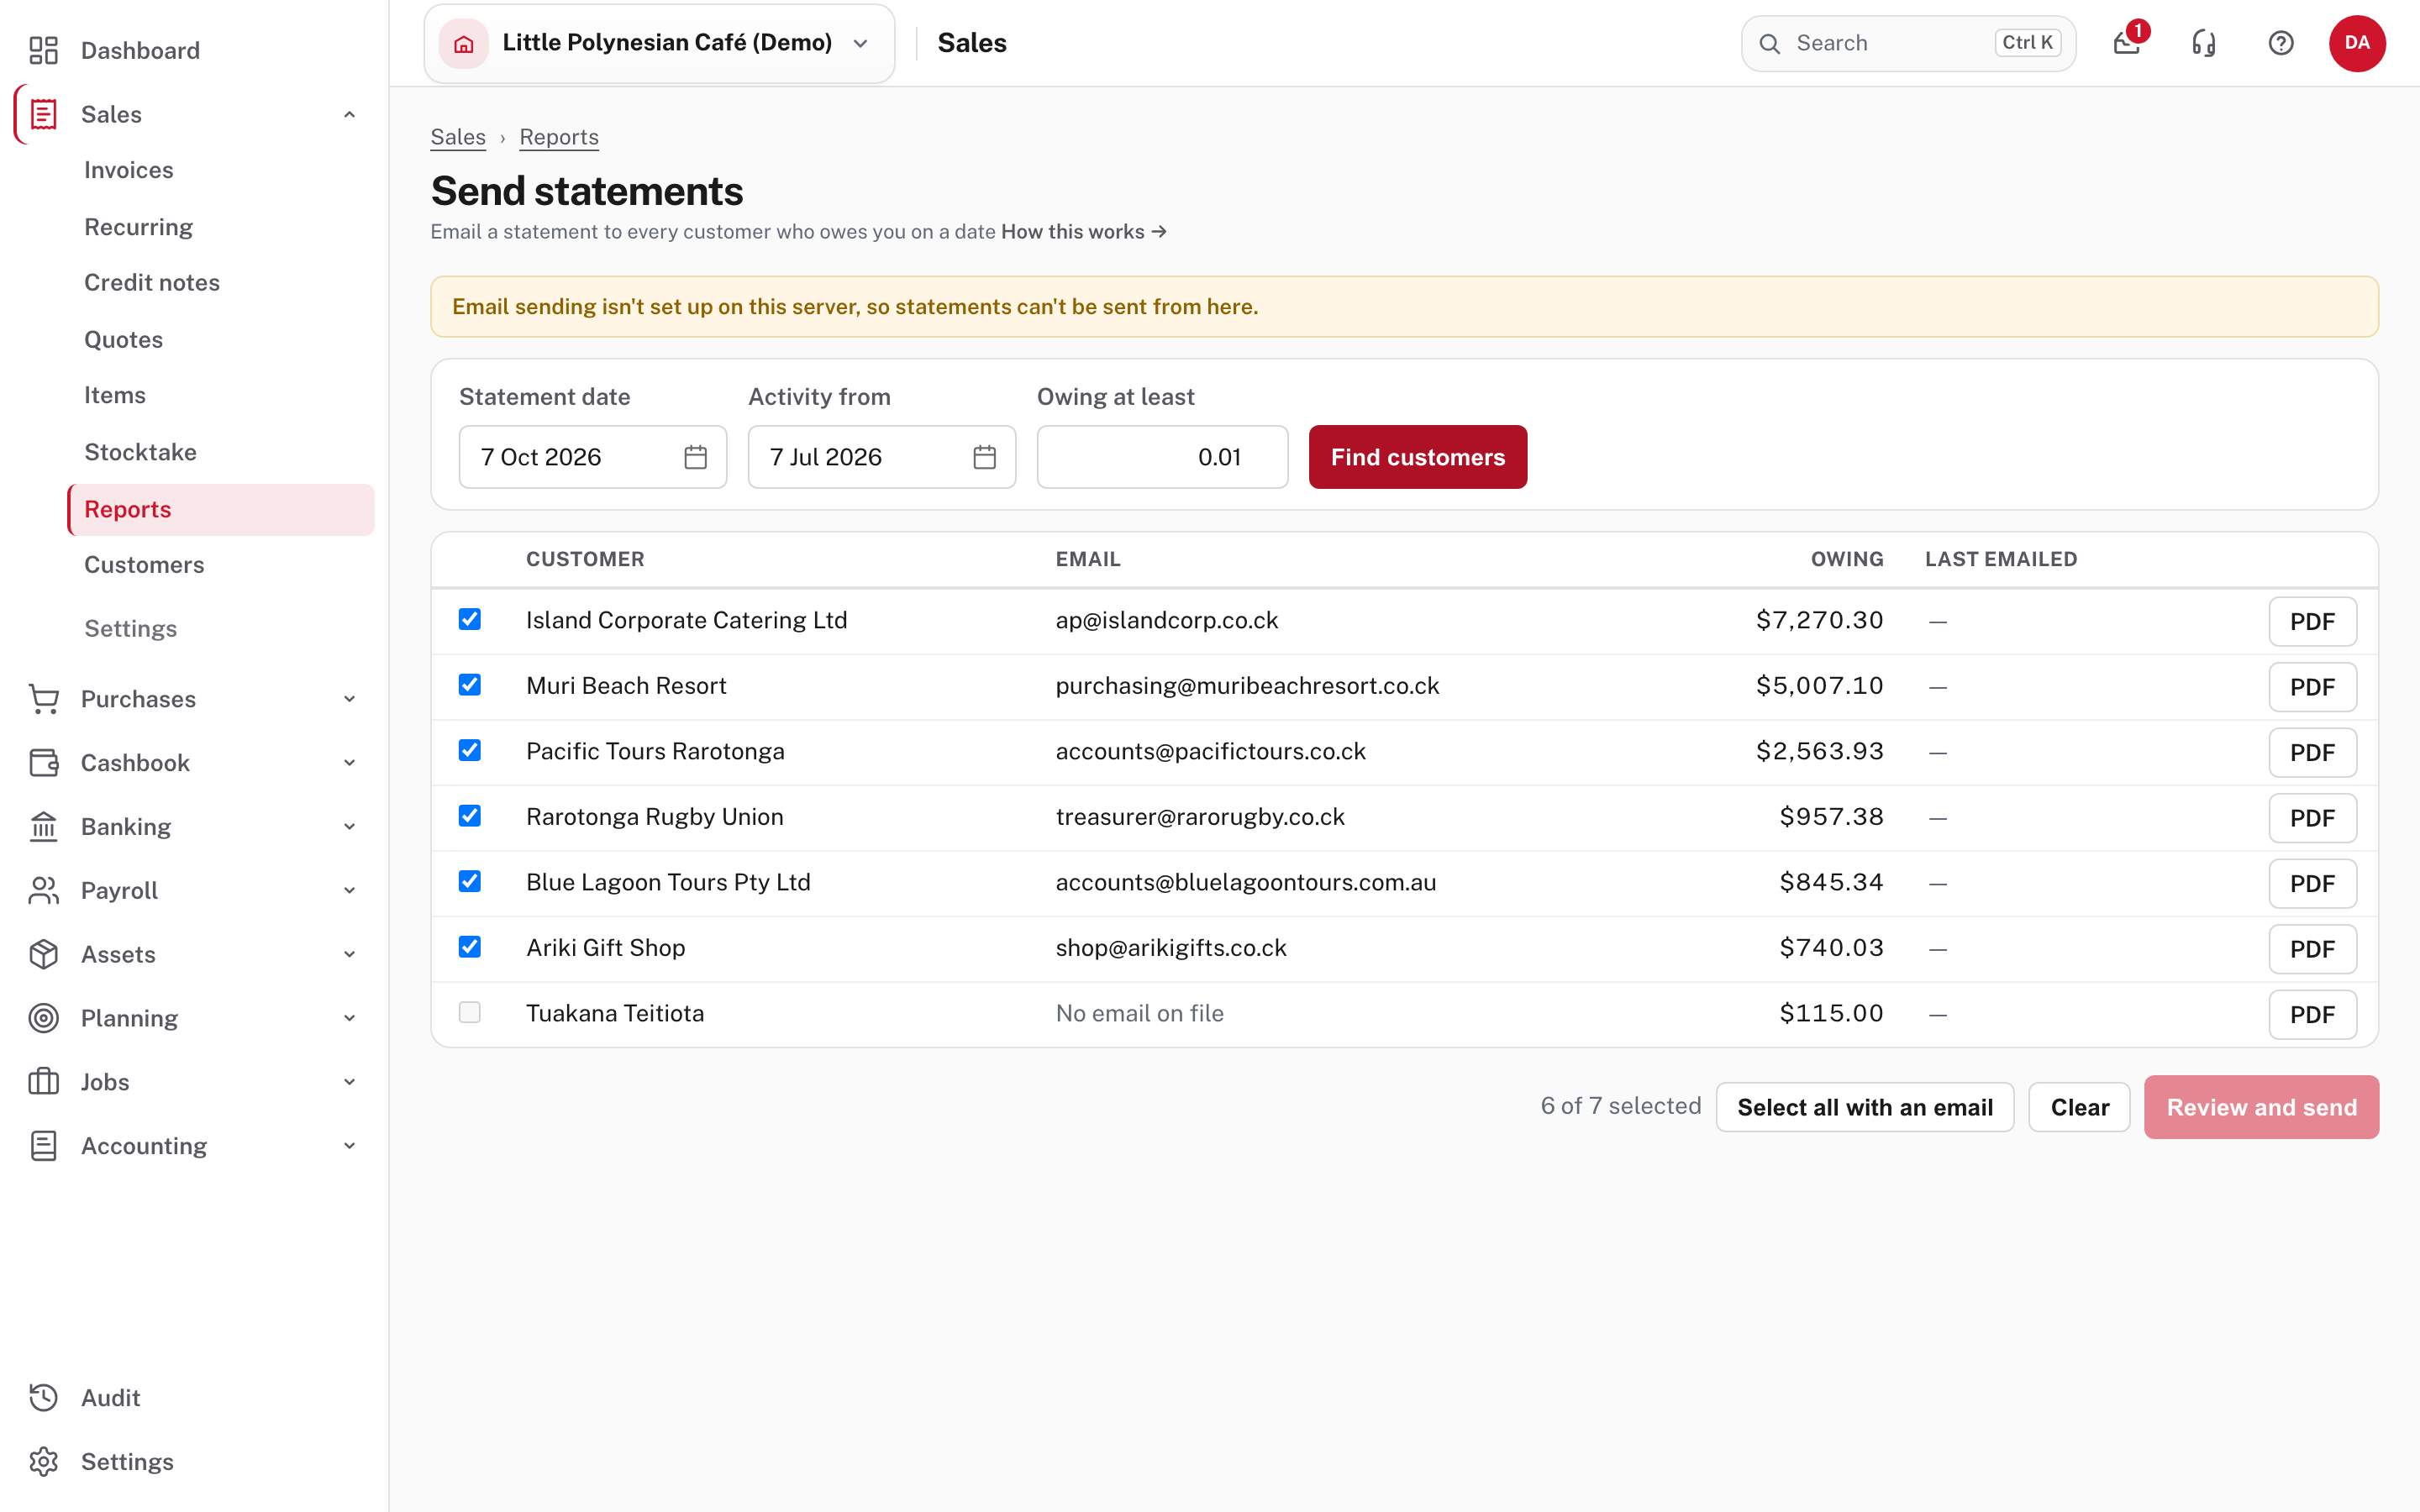Go to Invoices in the sidebar
This screenshot has height=1512, width=2420.
[129, 170]
